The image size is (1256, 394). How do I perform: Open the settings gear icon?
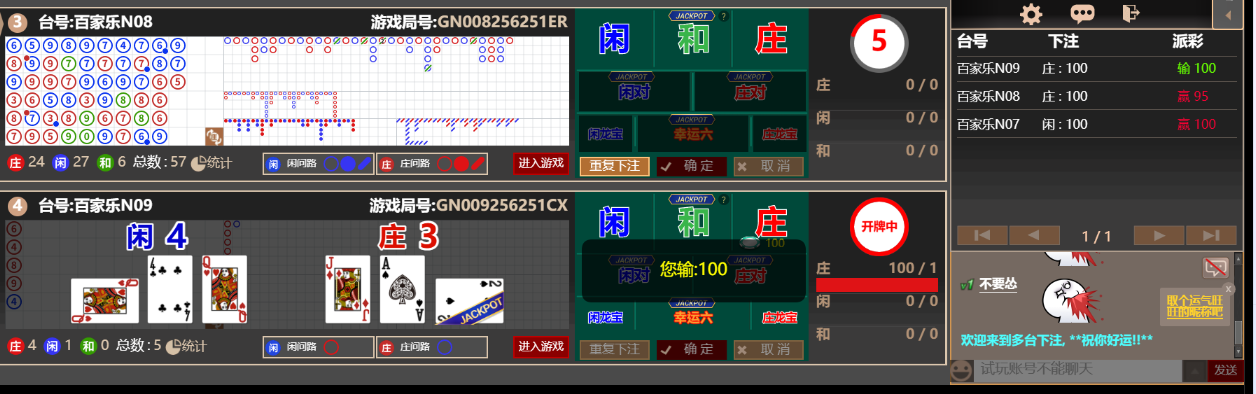(1030, 13)
